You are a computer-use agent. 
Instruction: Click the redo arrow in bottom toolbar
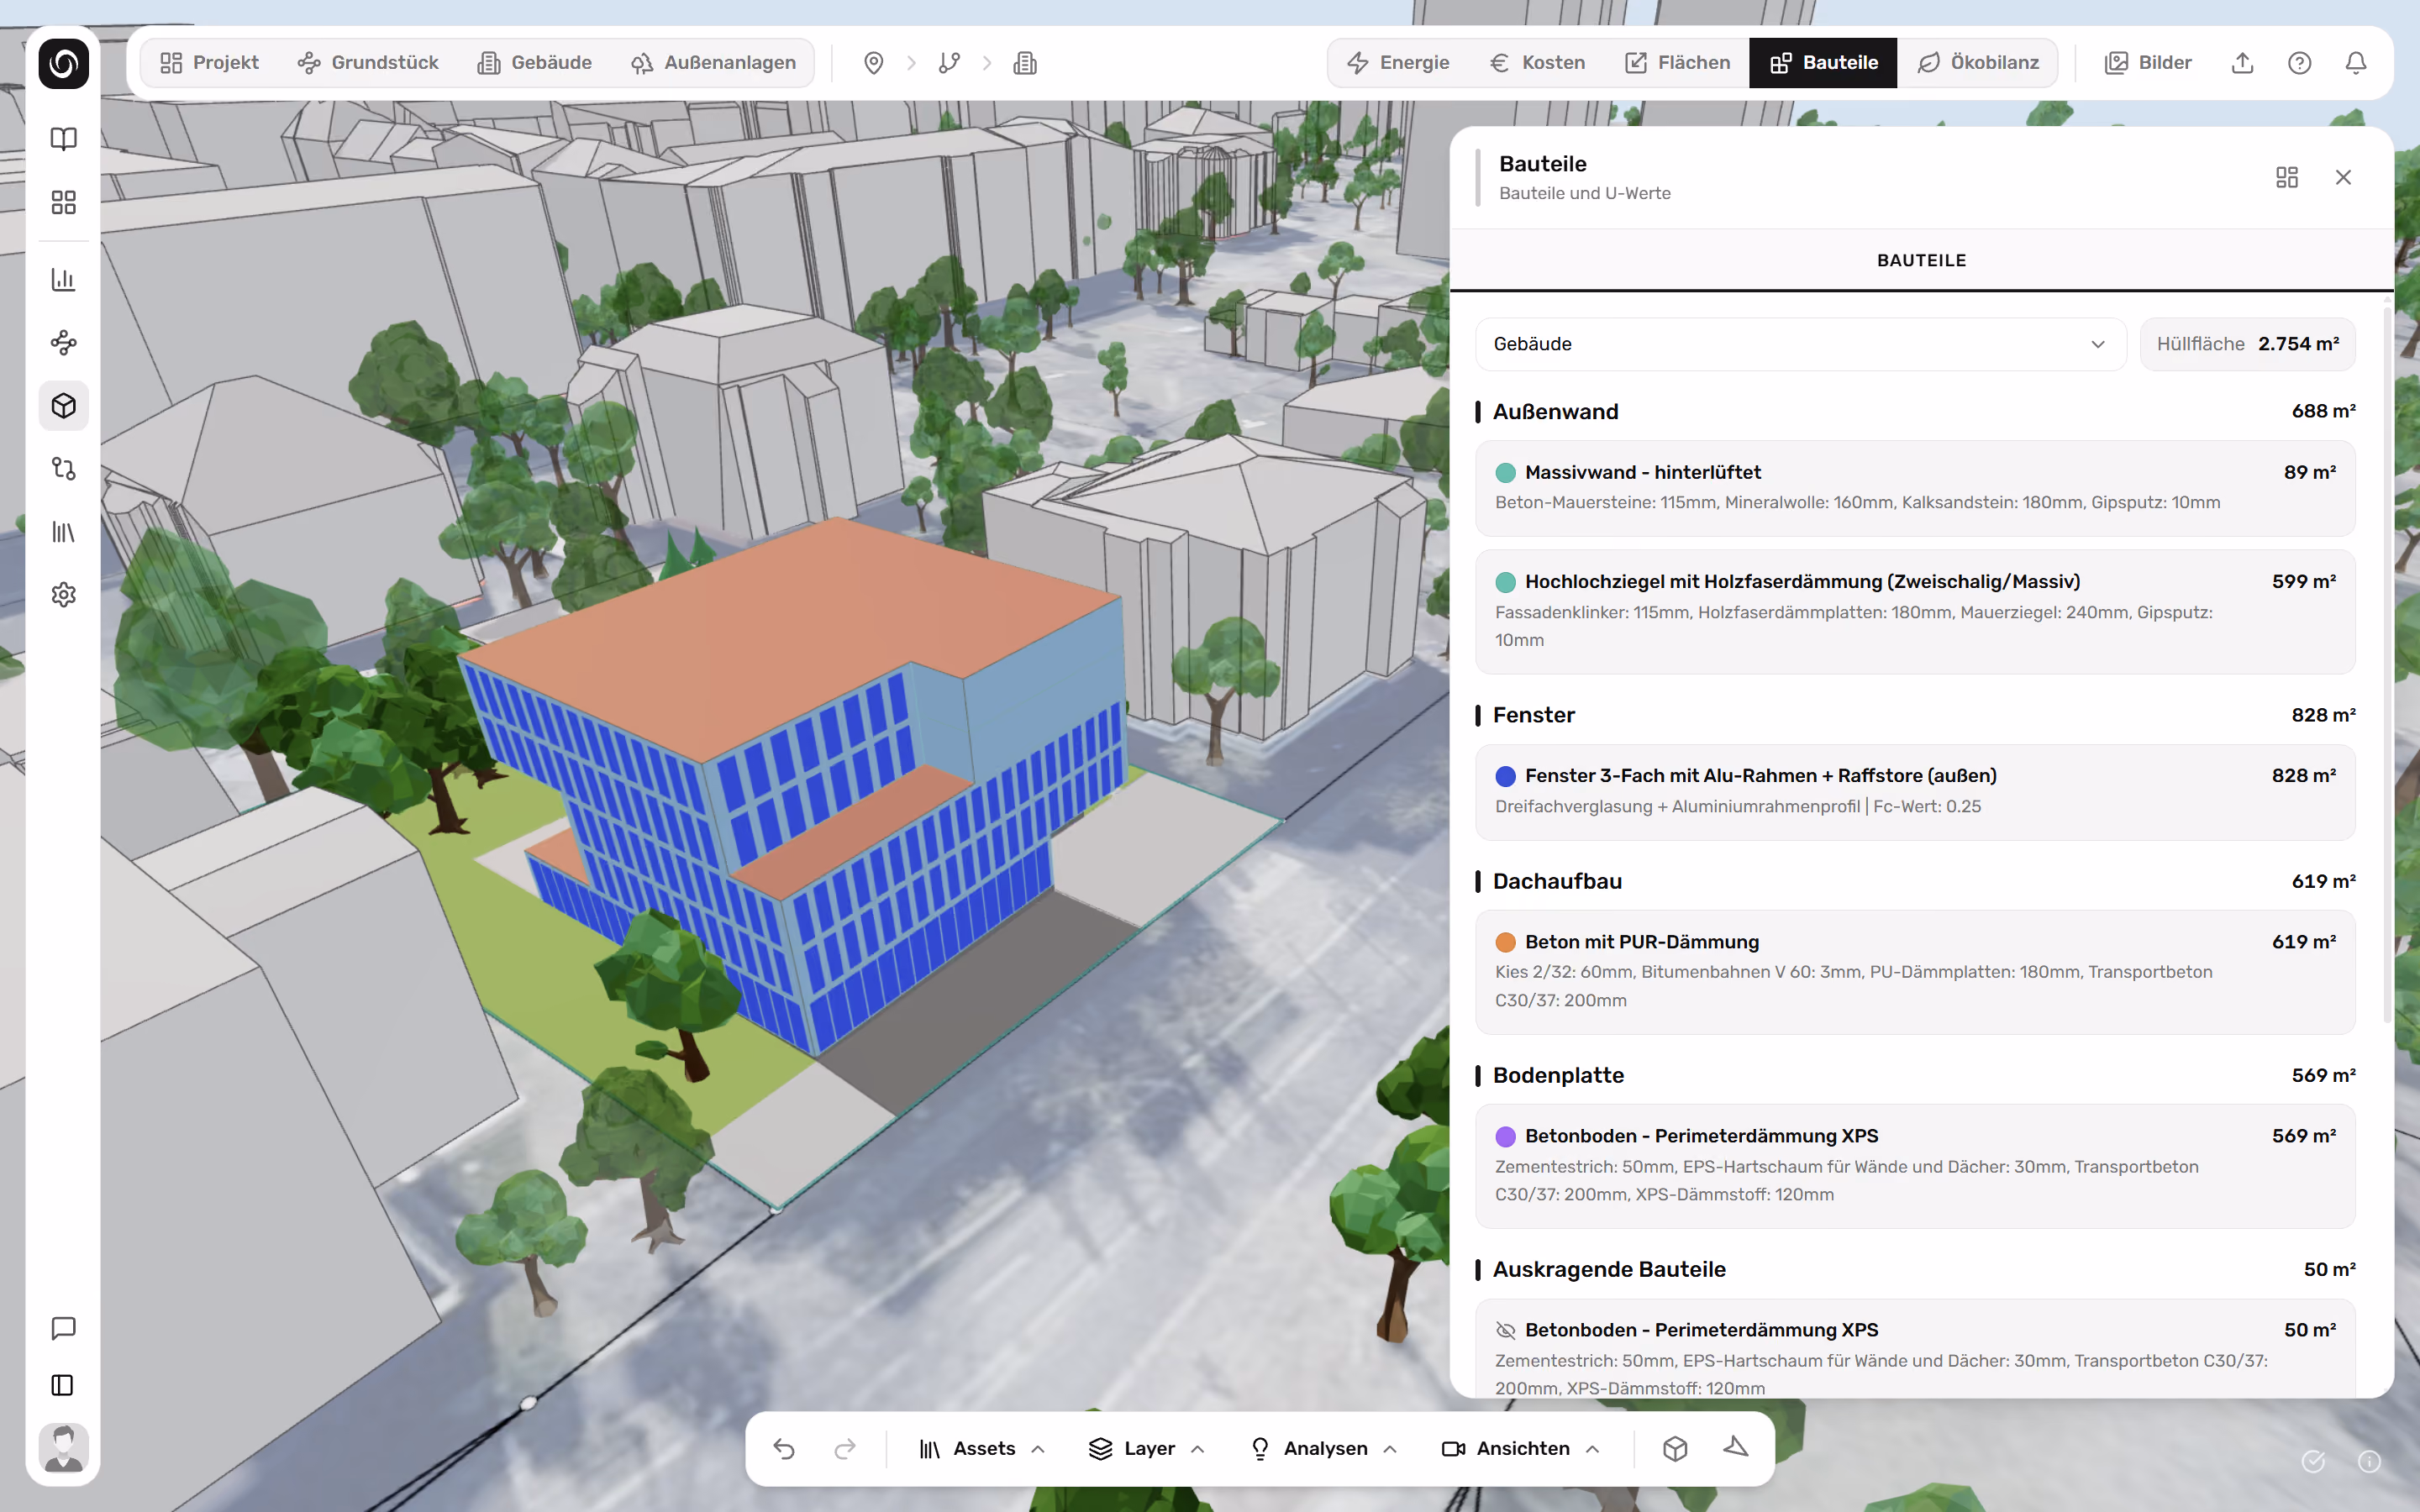[845, 1448]
